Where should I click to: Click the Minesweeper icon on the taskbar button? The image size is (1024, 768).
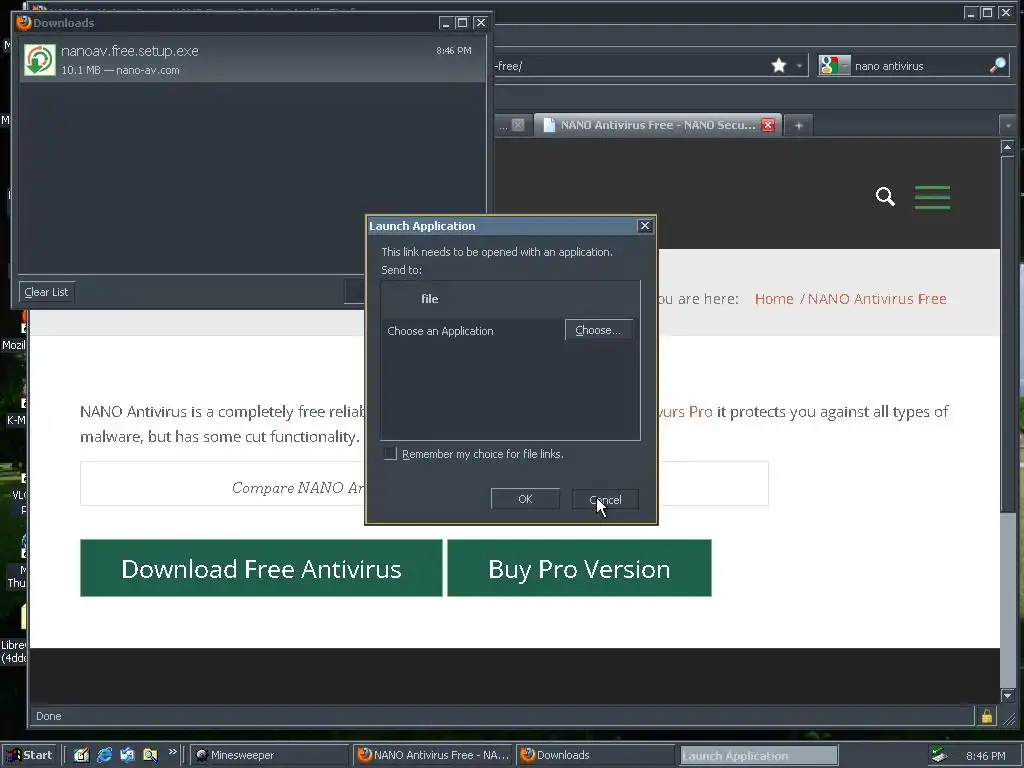click(202, 755)
